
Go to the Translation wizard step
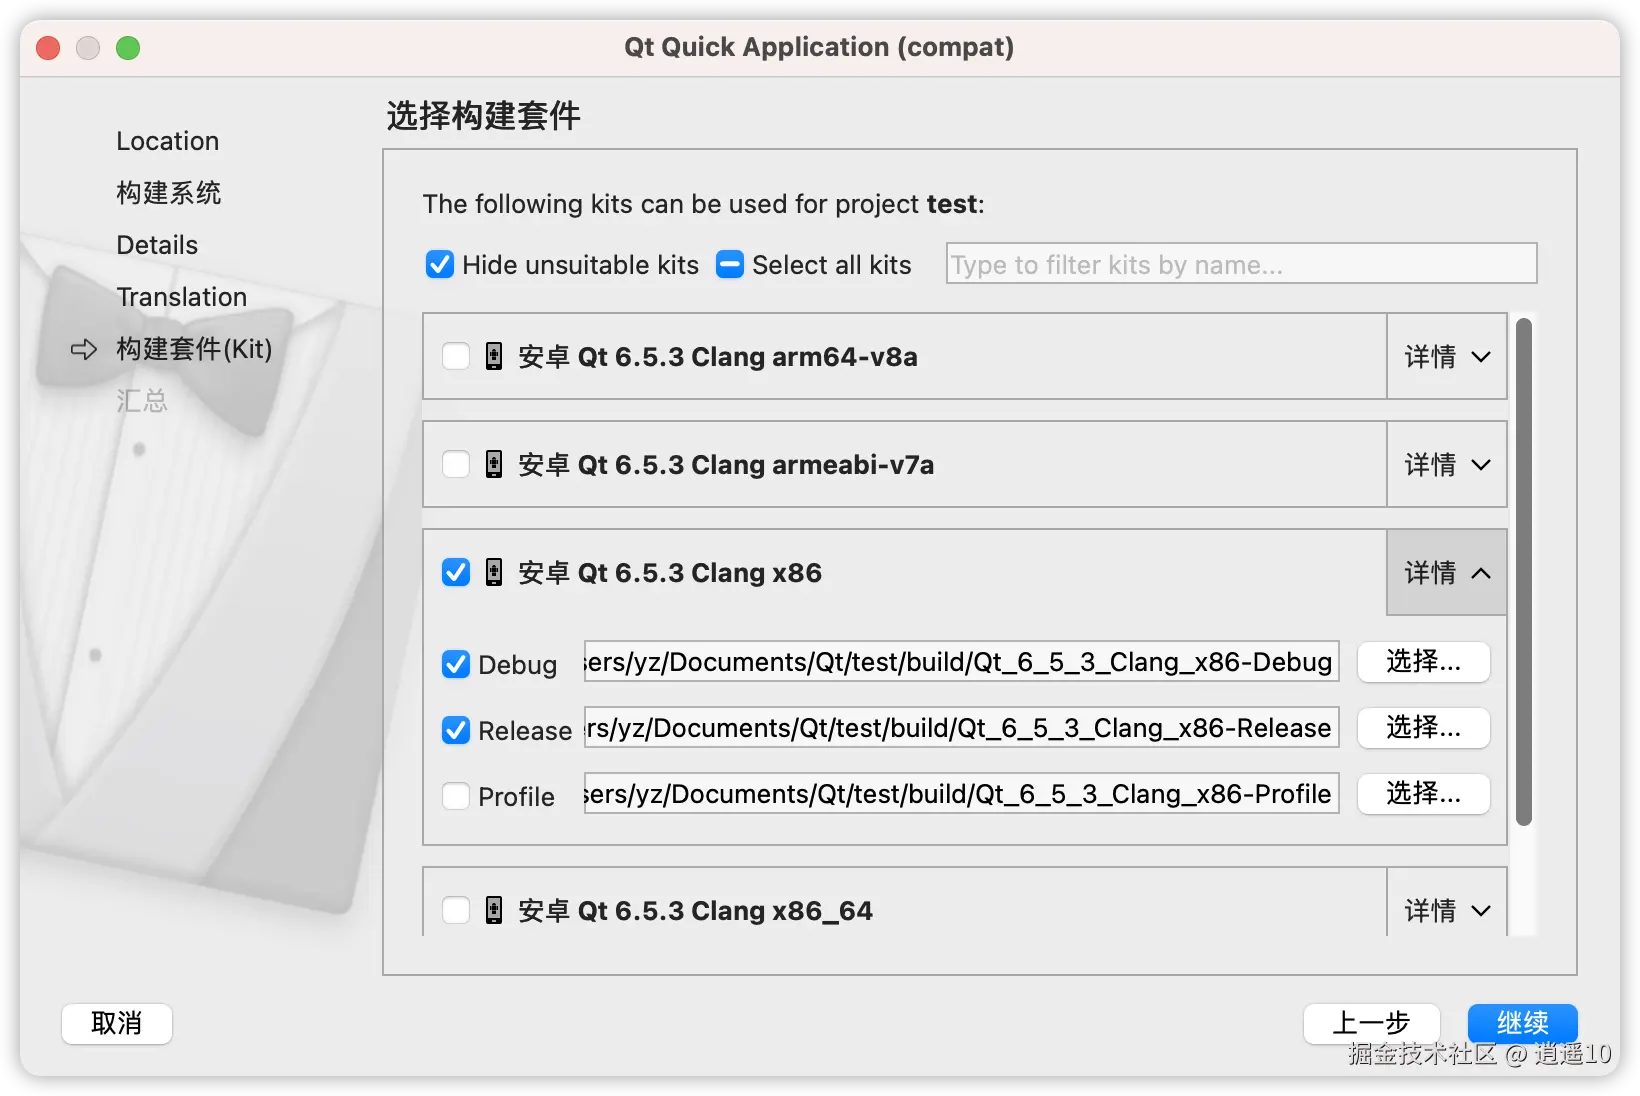click(182, 297)
